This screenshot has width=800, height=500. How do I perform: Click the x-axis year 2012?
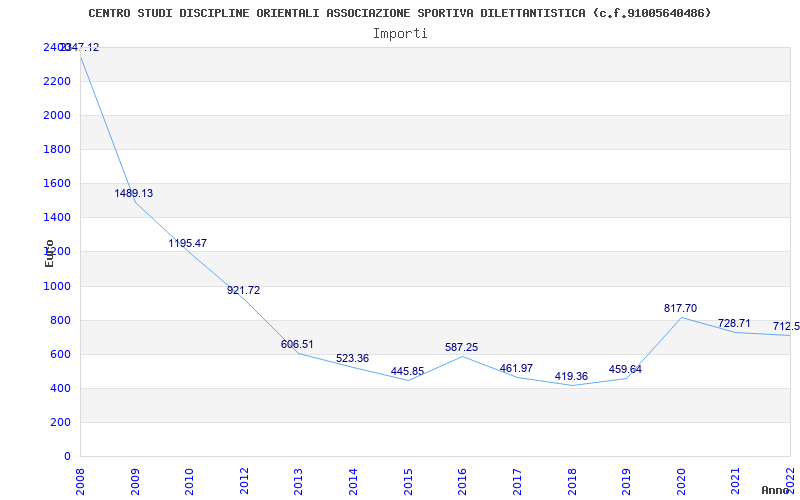point(244,481)
